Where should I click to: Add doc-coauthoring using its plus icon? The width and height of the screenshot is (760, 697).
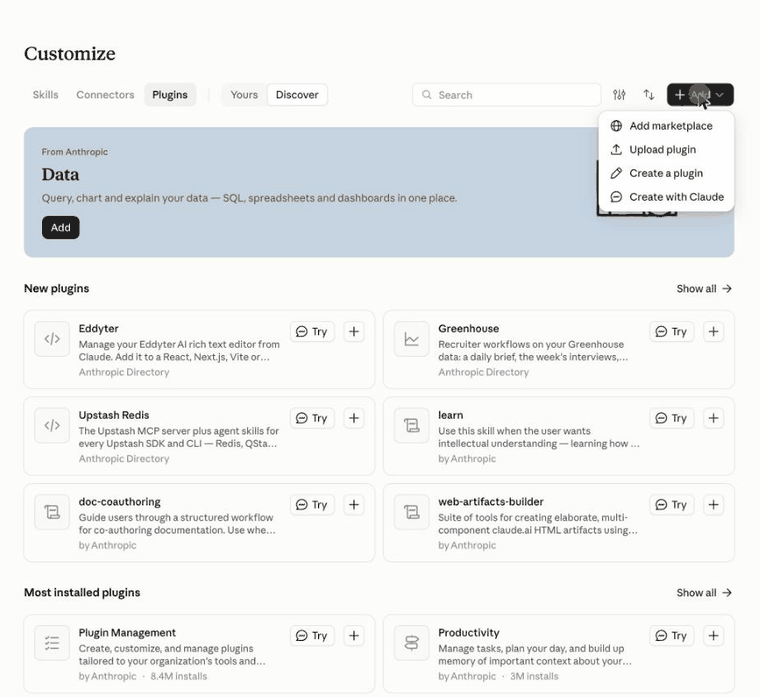click(354, 505)
